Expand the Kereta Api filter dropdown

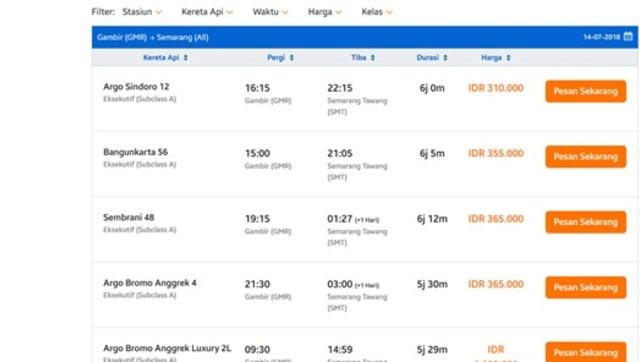207,12
